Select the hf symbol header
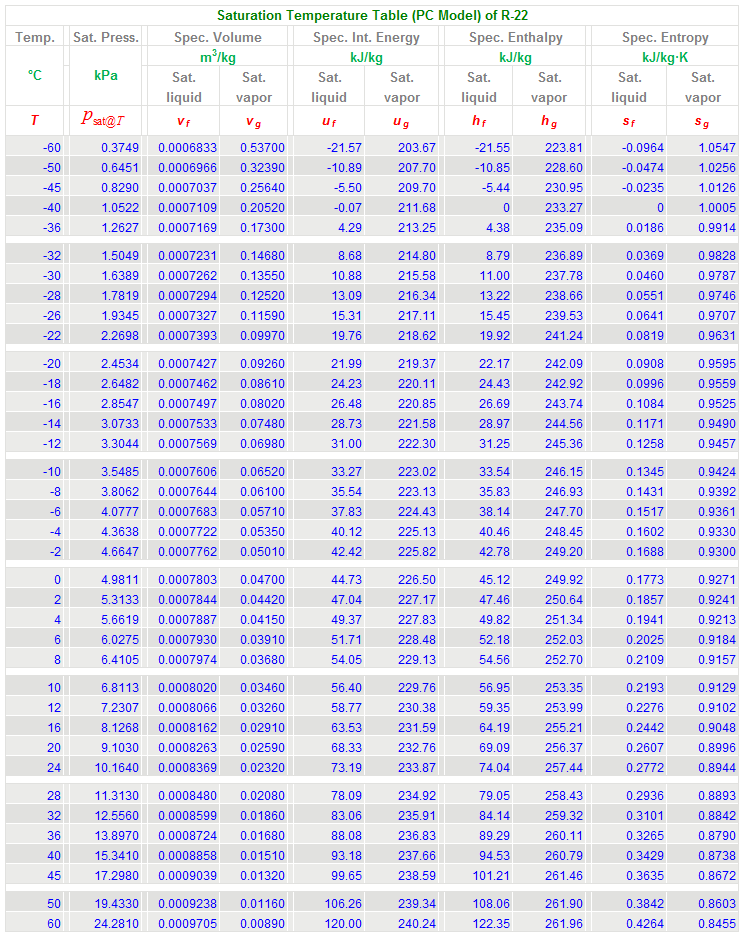Viewport: 744px width, 937px height. point(479,121)
